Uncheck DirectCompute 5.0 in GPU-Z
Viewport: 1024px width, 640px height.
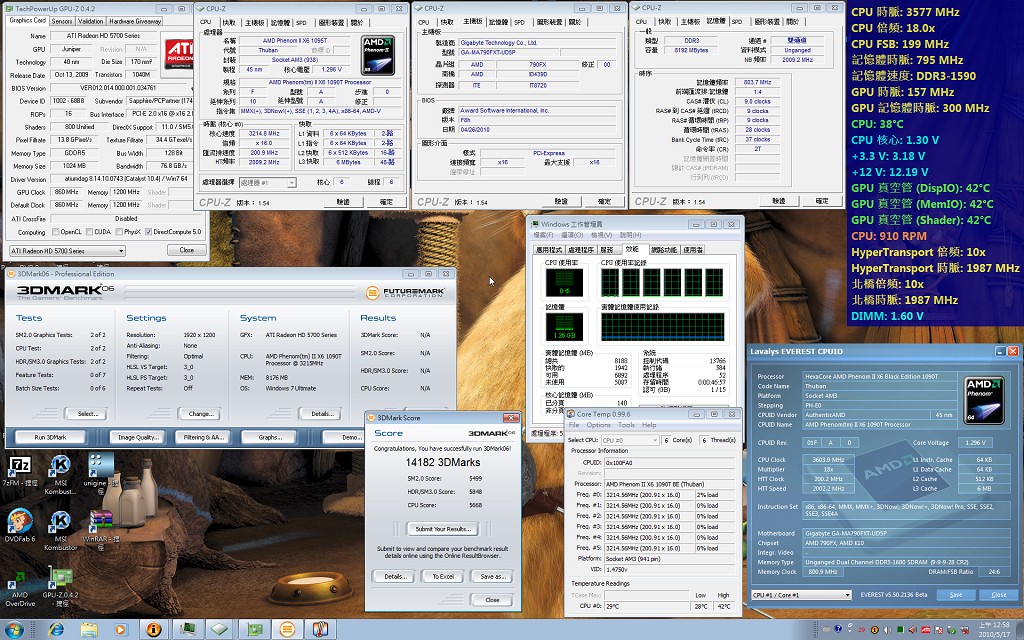(148, 232)
